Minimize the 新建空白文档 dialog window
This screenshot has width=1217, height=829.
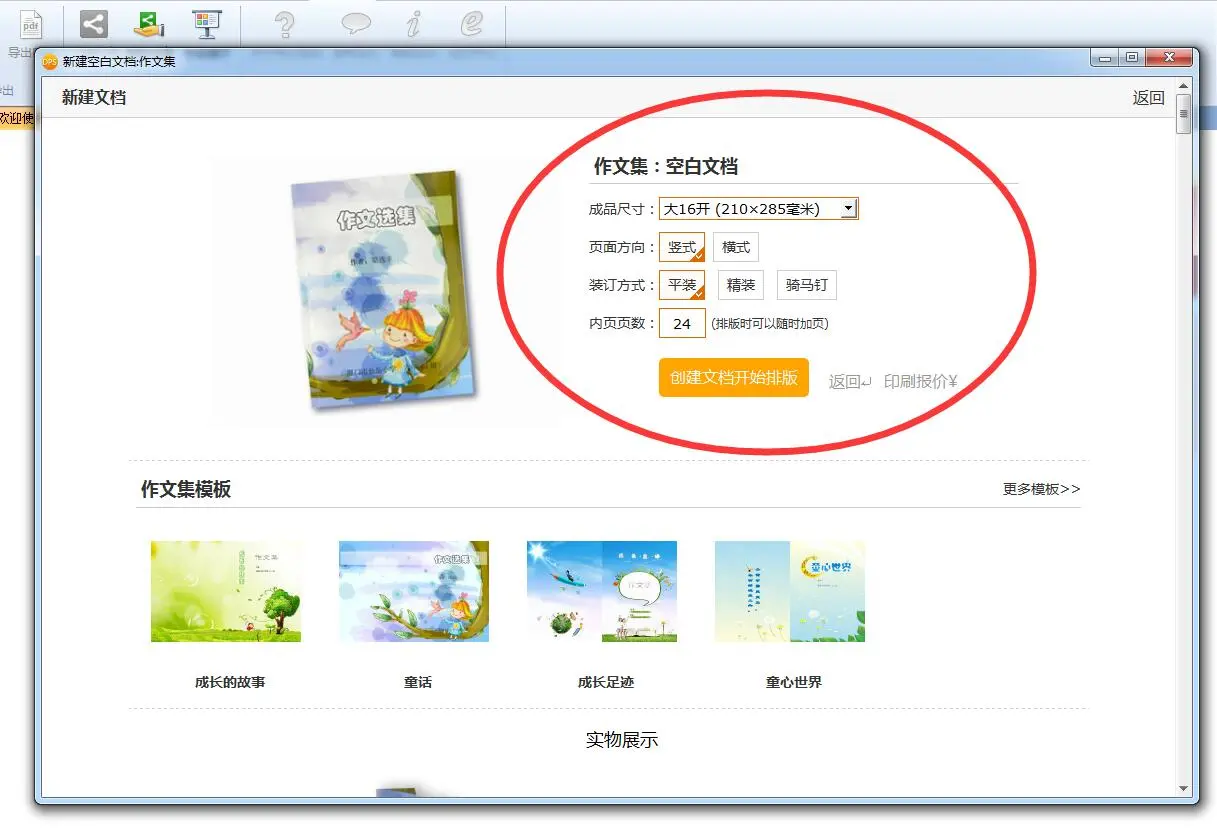pos(1105,59)
